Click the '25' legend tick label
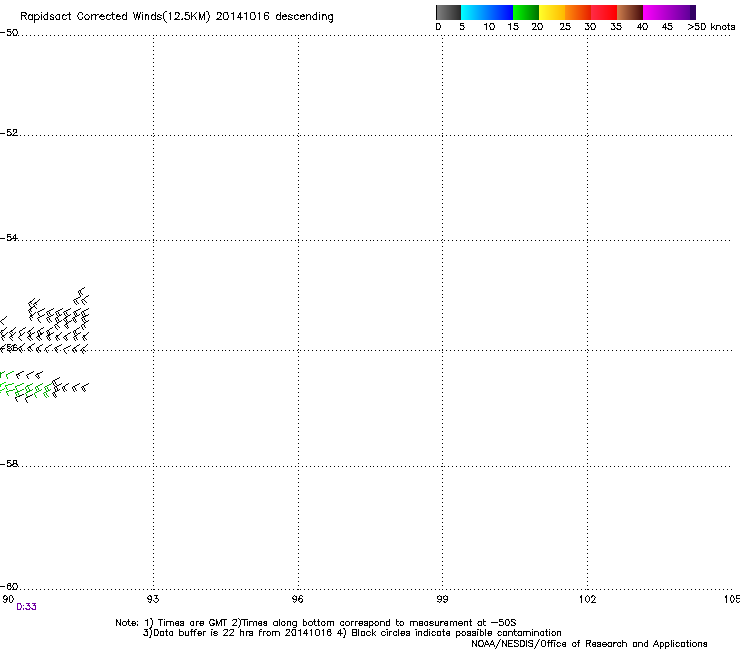The height and width of the screenshot is (650, 740). (565, 27)
